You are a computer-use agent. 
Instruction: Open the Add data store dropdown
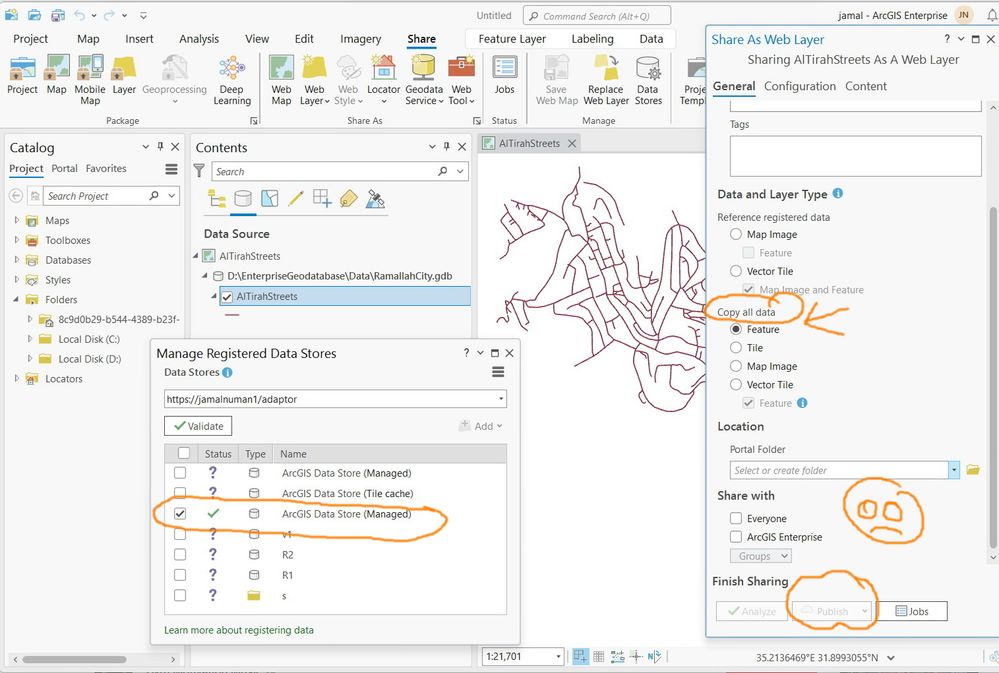(x=481, y=426)
